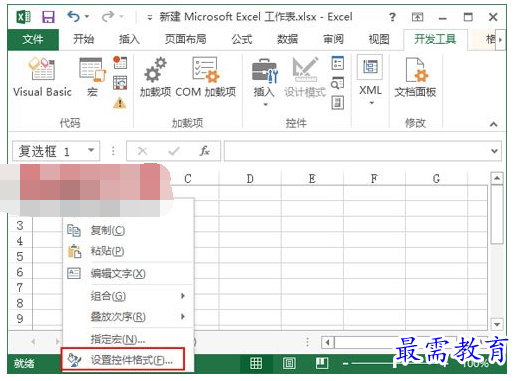This screenshot has width=517, height=381.
Task: Select row 5 header
Action: pyautogui.click(x=20, y=256)
